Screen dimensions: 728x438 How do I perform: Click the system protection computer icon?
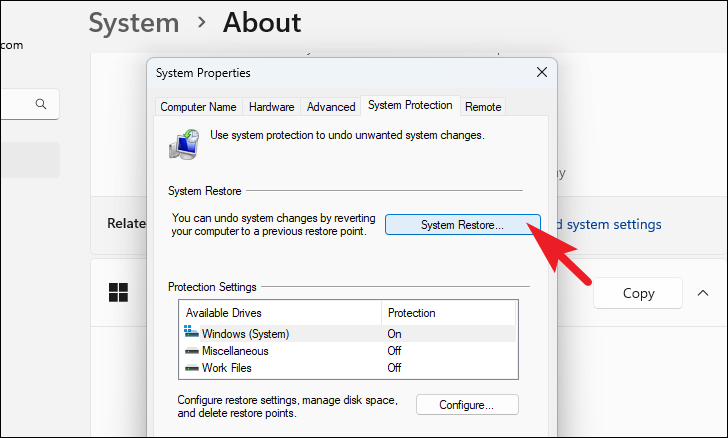184,144
